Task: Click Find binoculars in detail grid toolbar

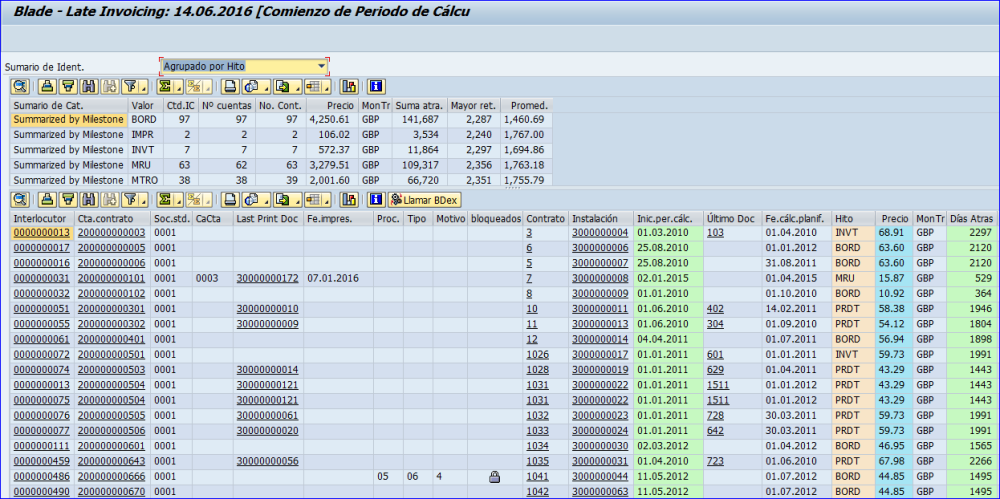Action: tap(89, 200)
